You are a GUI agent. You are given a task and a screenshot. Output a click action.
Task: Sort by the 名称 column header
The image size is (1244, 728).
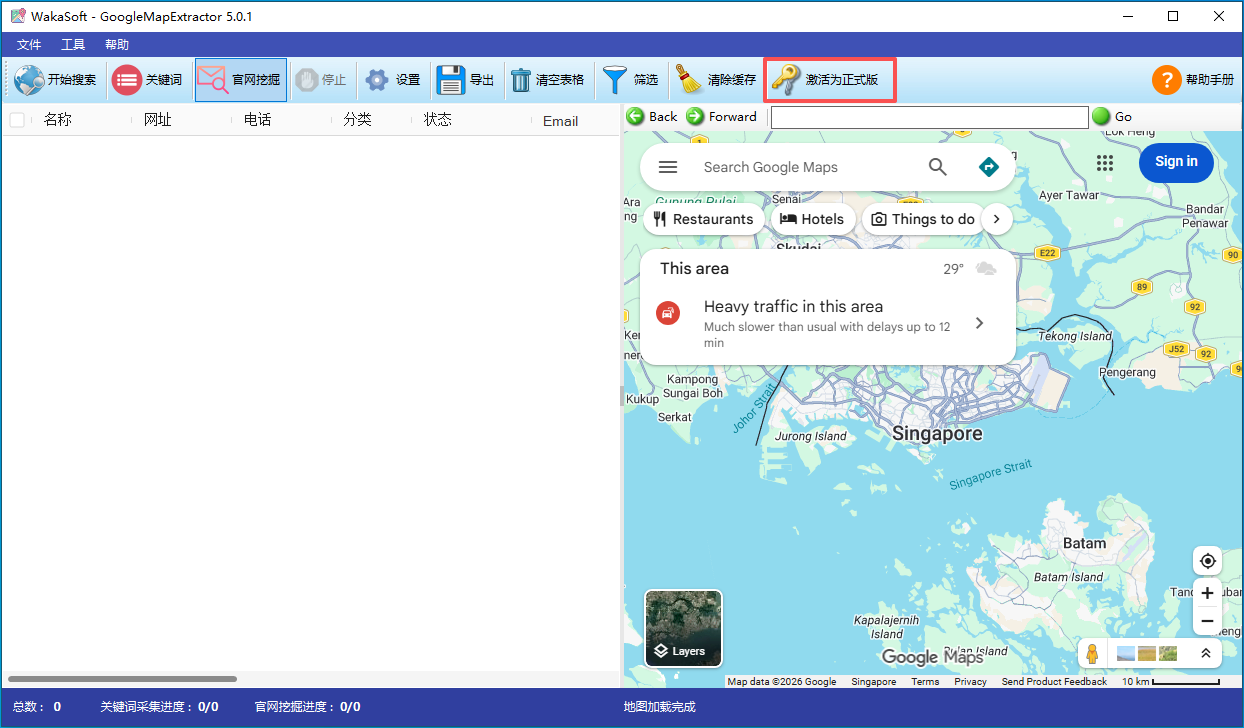point(58,120)
